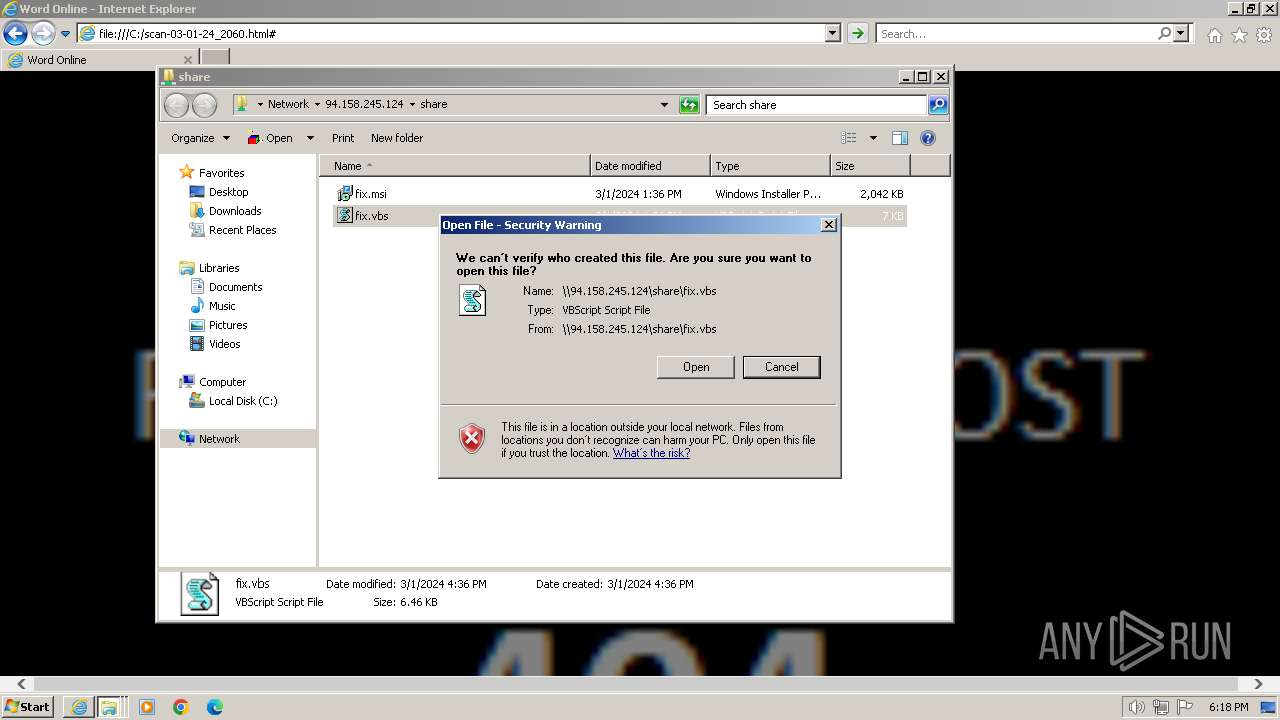Select fix.msi file icon
This screenshot has height=720, width=1280.
click(345, 194)
